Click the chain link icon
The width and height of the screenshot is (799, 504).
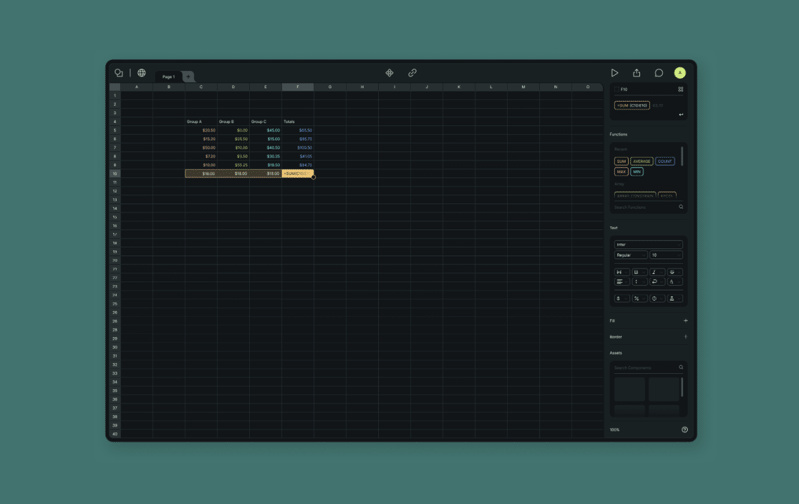click(x=412, y=73)
